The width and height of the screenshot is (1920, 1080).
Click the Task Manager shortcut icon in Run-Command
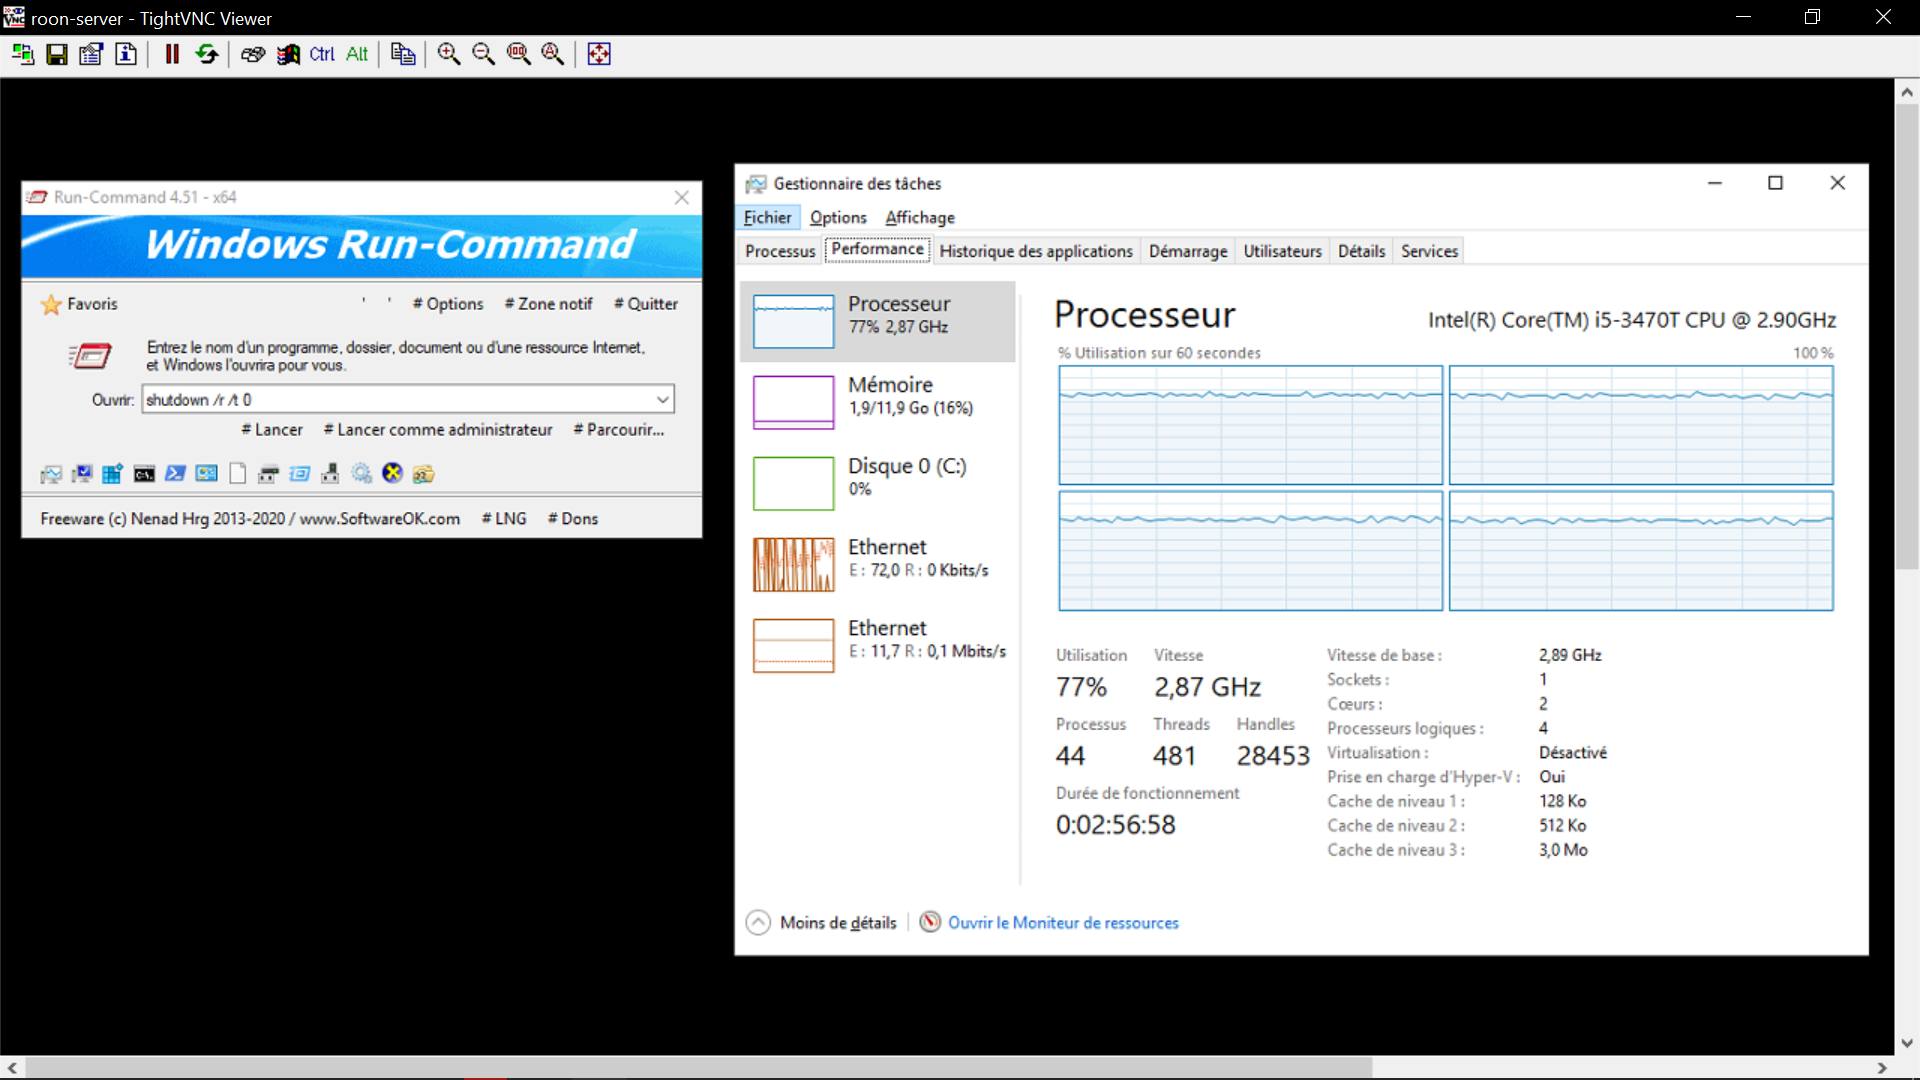coord(51,474)
